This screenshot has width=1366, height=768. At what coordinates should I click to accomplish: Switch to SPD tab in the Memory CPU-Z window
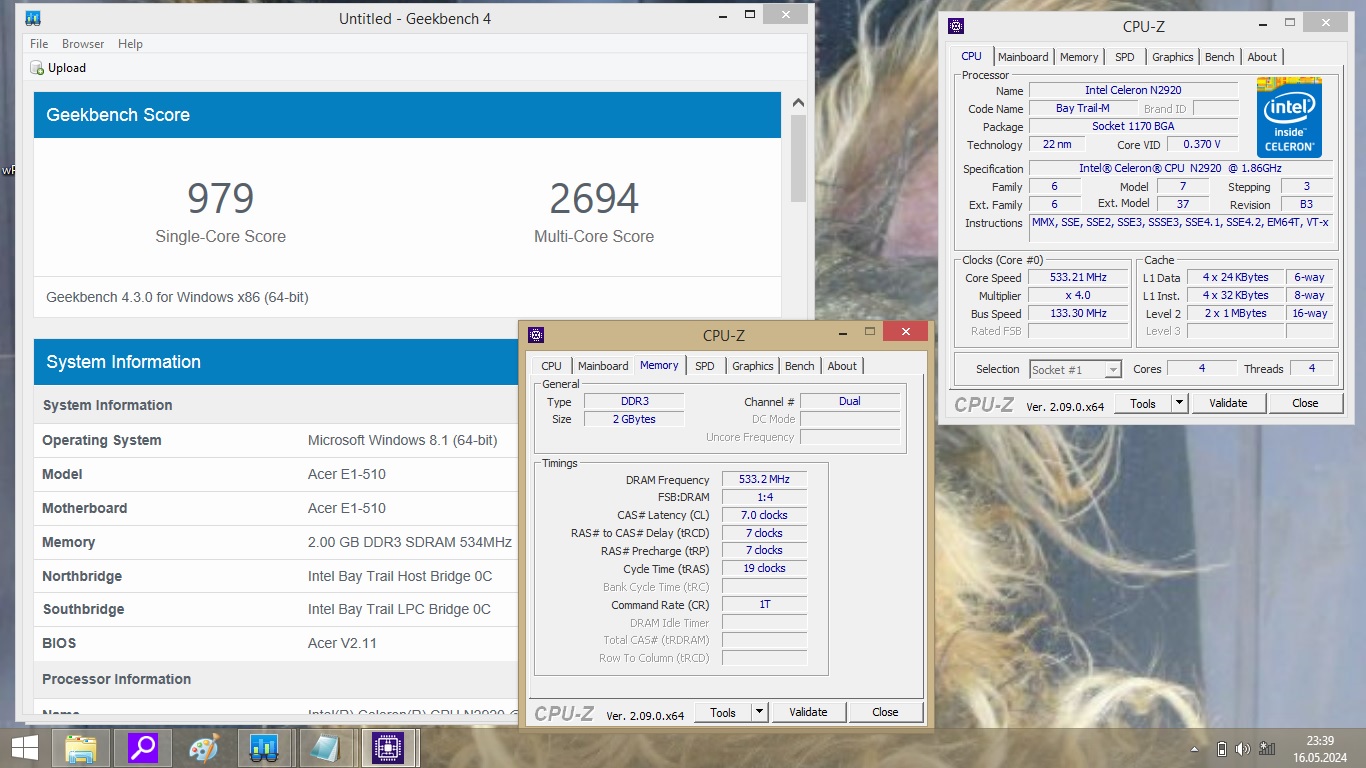tap(705, 366)
